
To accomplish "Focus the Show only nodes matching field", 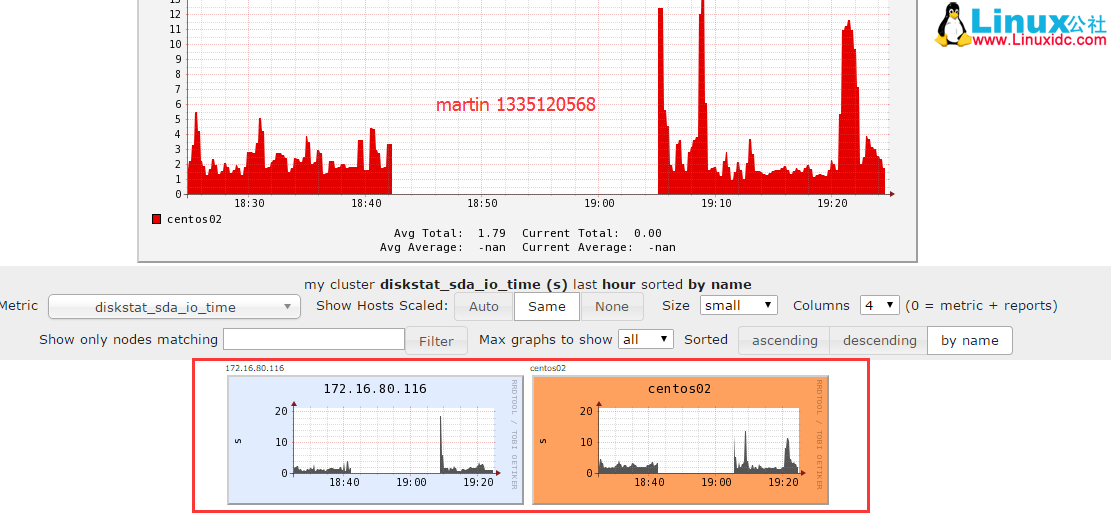I will [x=313, y=340].
